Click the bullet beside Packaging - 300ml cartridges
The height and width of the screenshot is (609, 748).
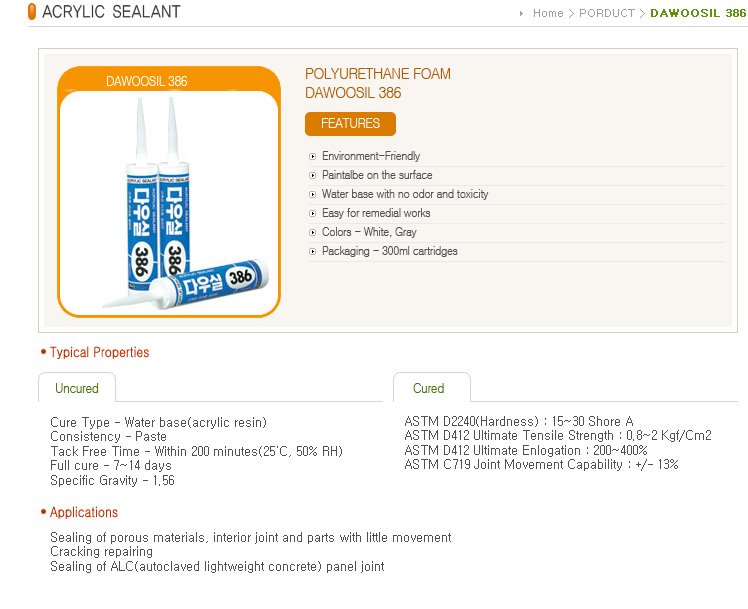click(x=312, y=251)
